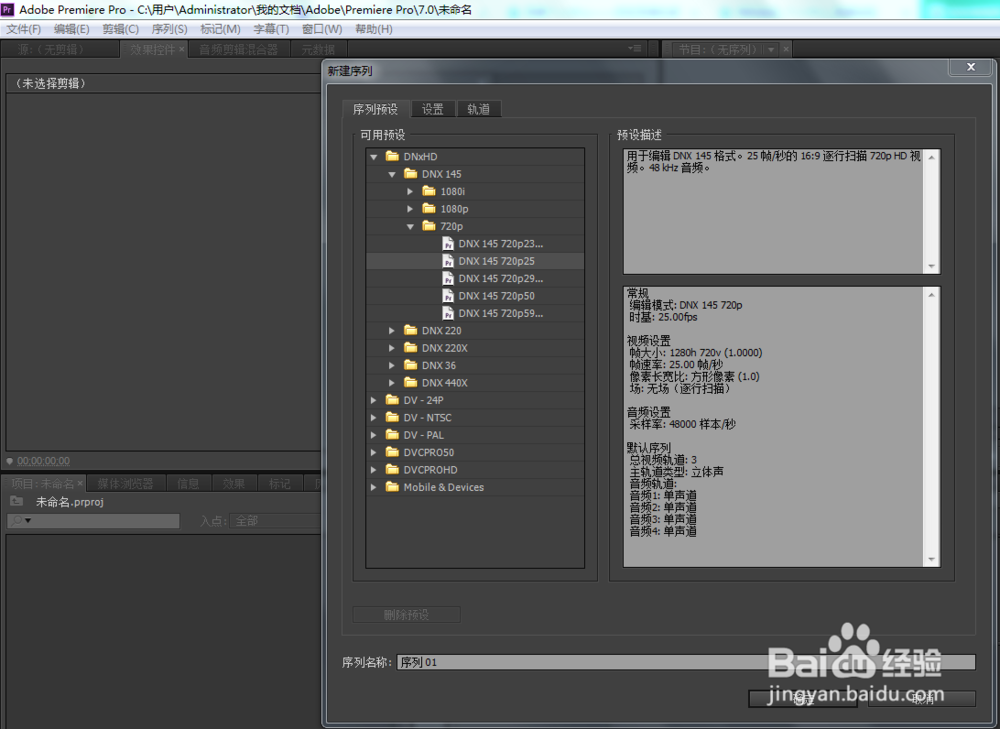Click the DVCPRO50 folder icon
This screenshot has width=1000, height=729.
392,452
